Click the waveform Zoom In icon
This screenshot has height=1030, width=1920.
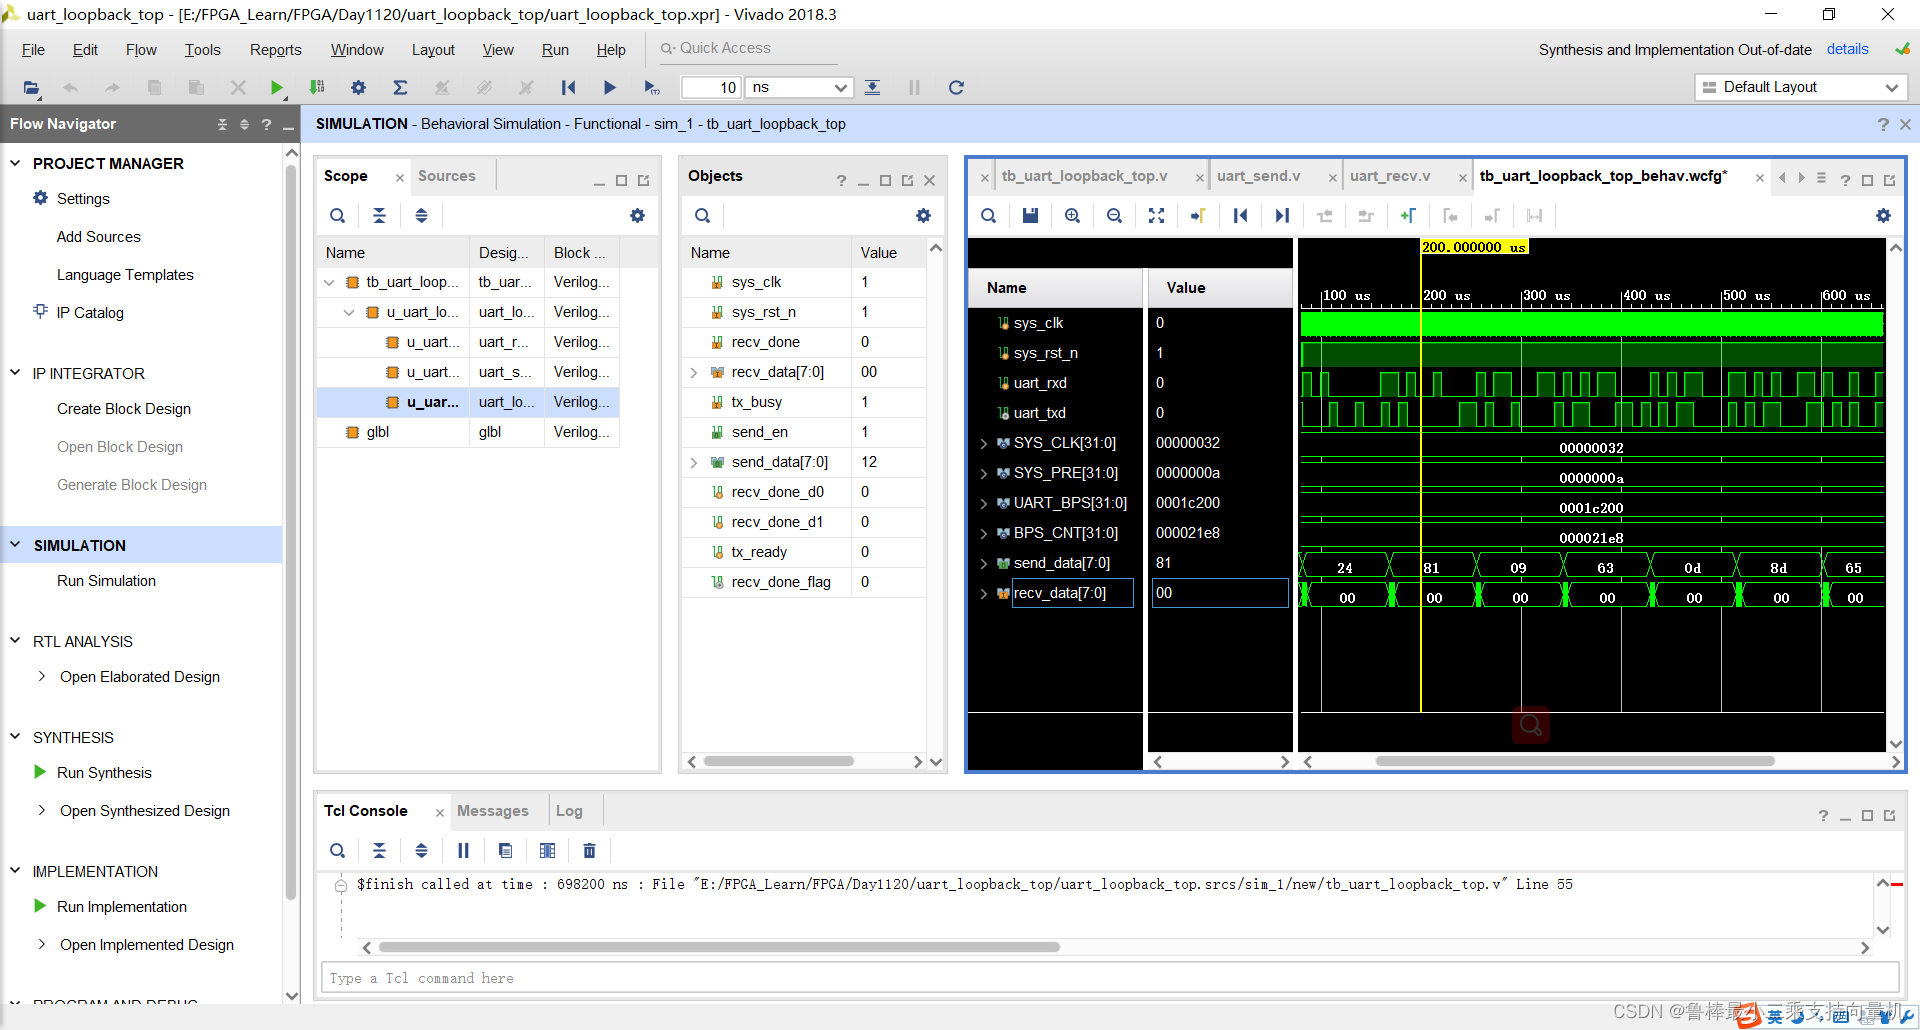pos(1073,216)
